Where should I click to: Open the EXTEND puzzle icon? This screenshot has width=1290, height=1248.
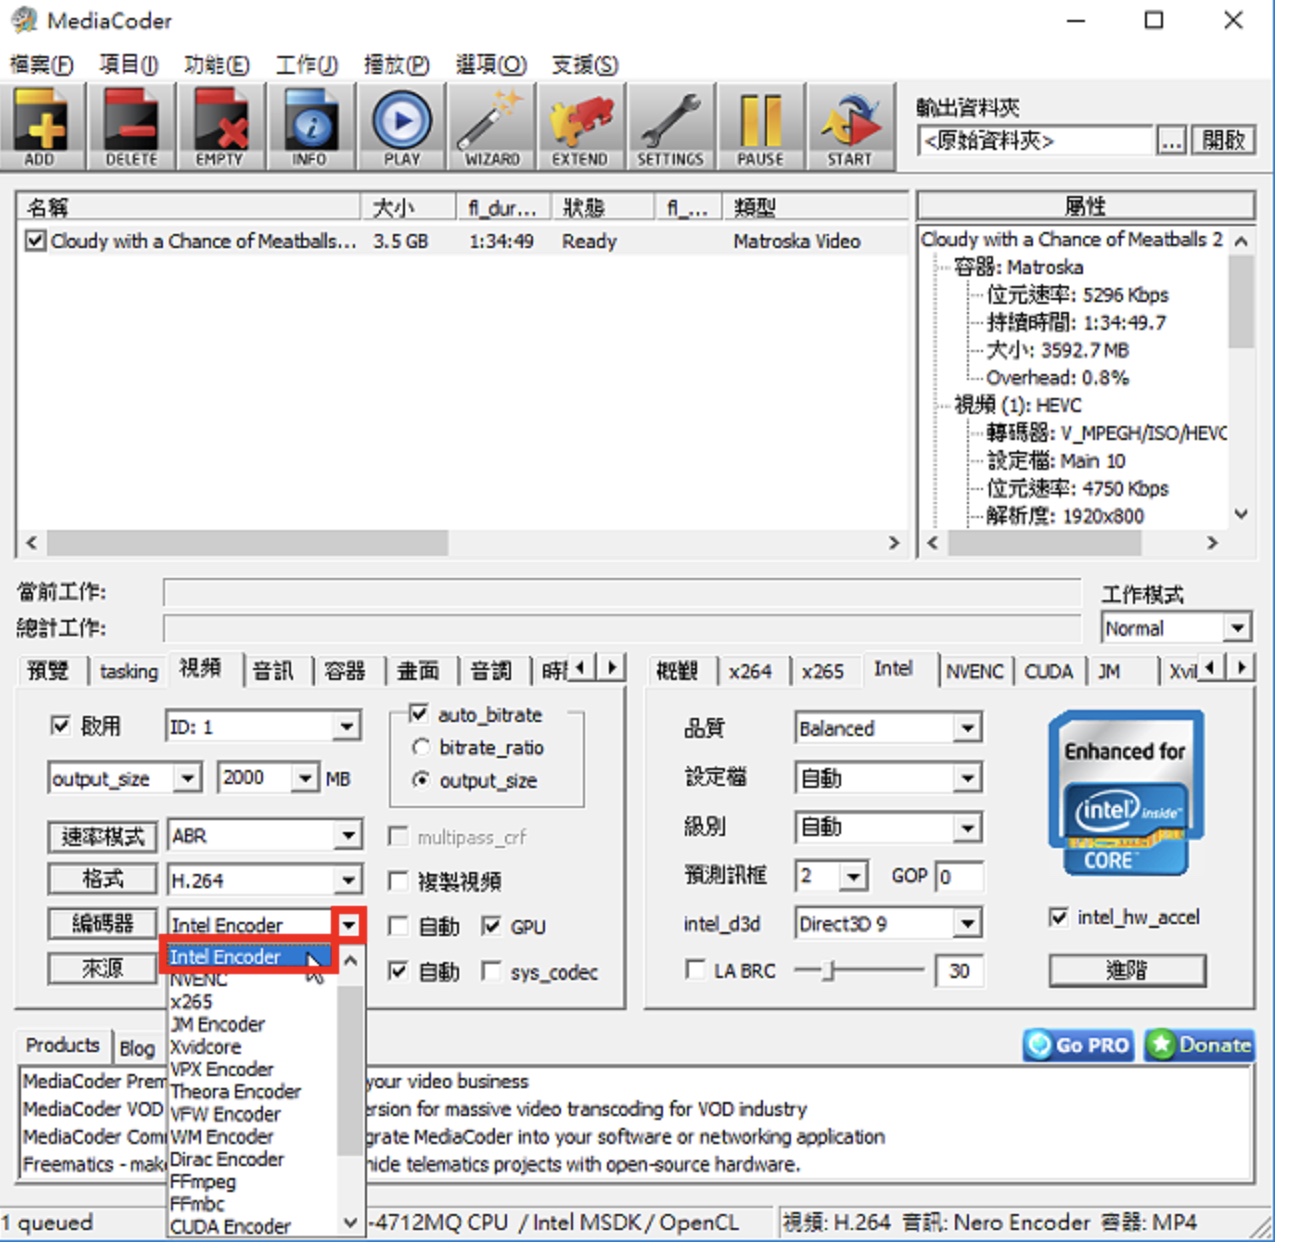point(580,128)
